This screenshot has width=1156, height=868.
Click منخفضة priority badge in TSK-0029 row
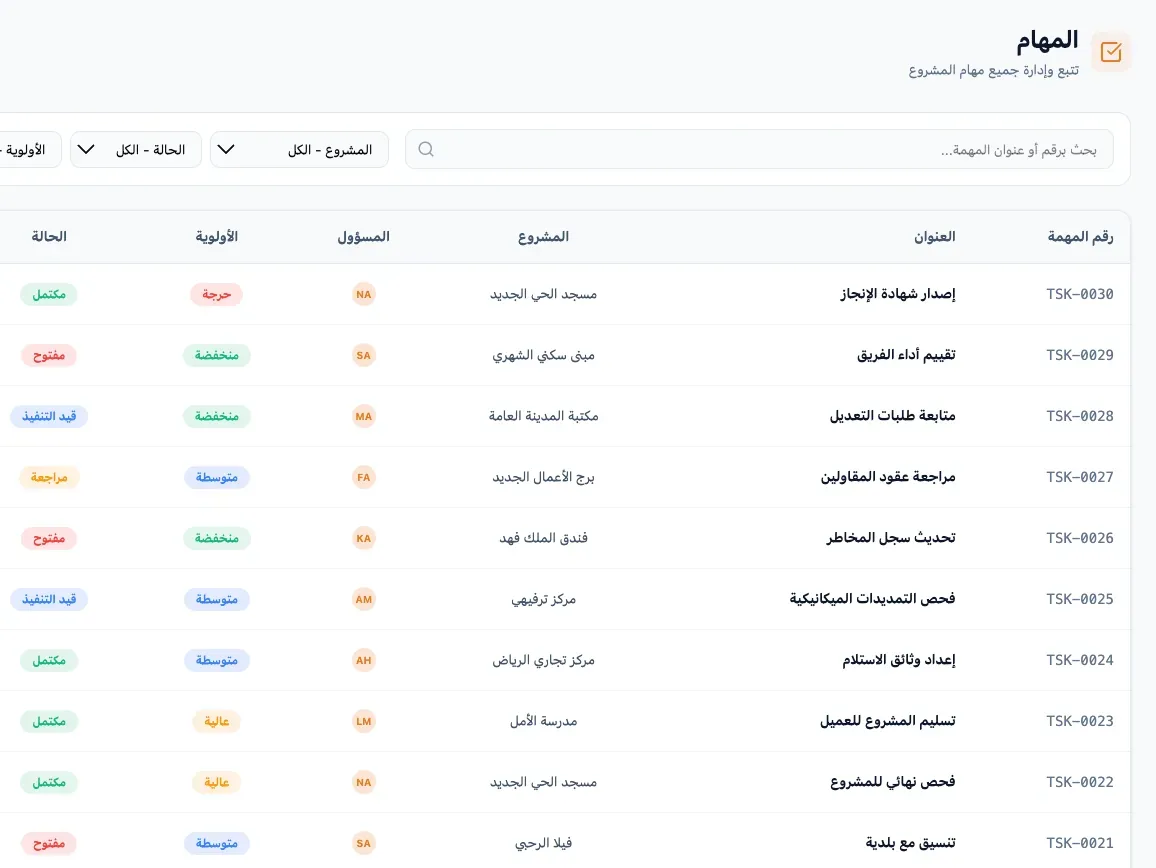(x=217, y=355)
